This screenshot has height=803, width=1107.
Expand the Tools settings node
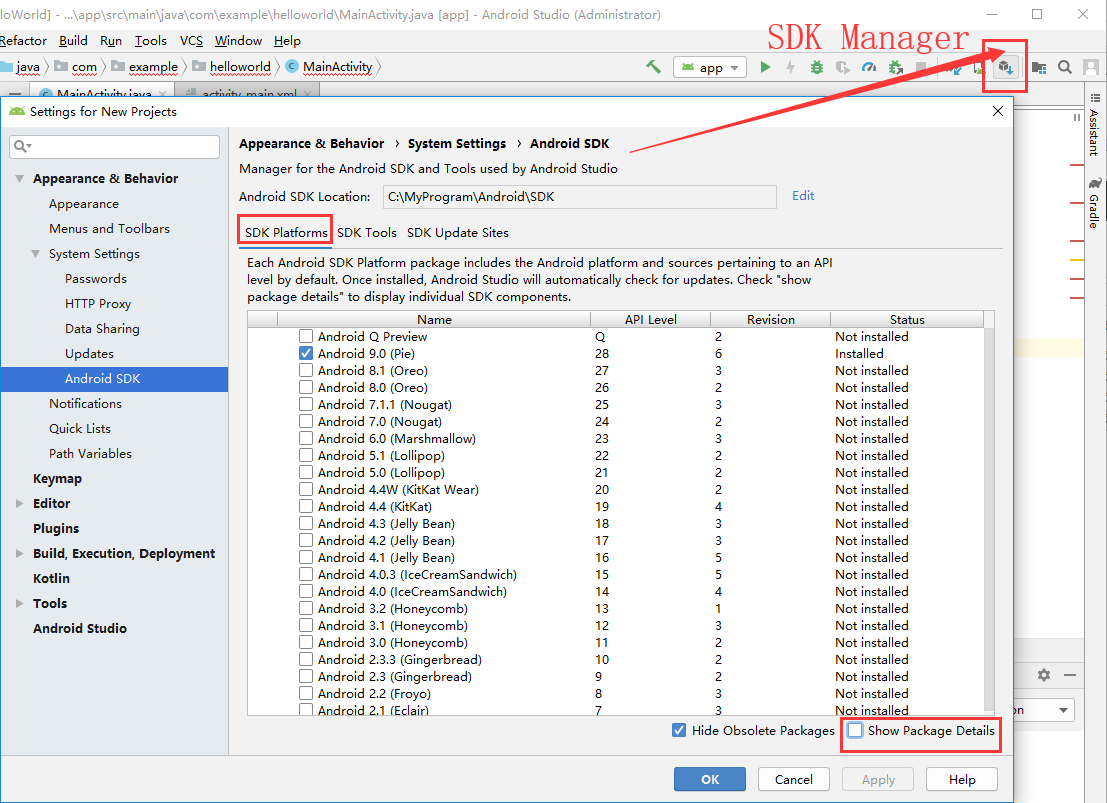(x=20, y=604)
